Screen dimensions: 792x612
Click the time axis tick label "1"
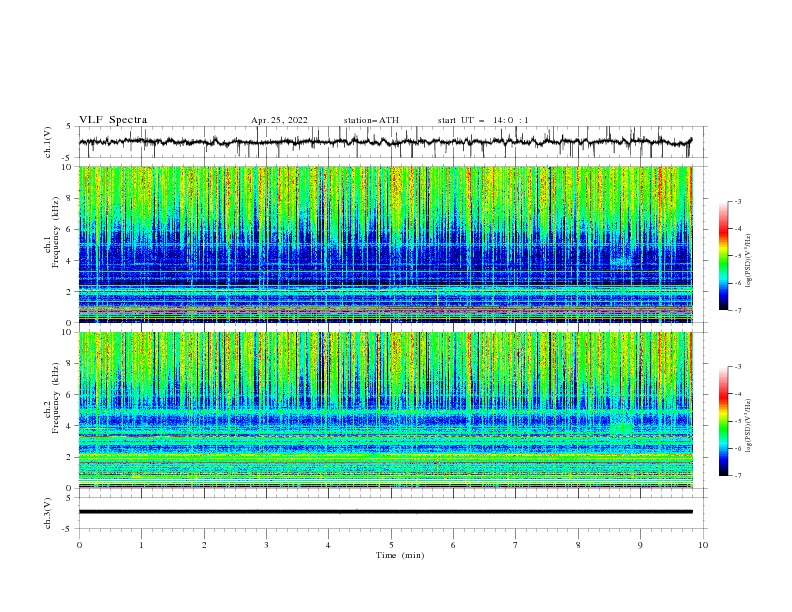[141, 545]
